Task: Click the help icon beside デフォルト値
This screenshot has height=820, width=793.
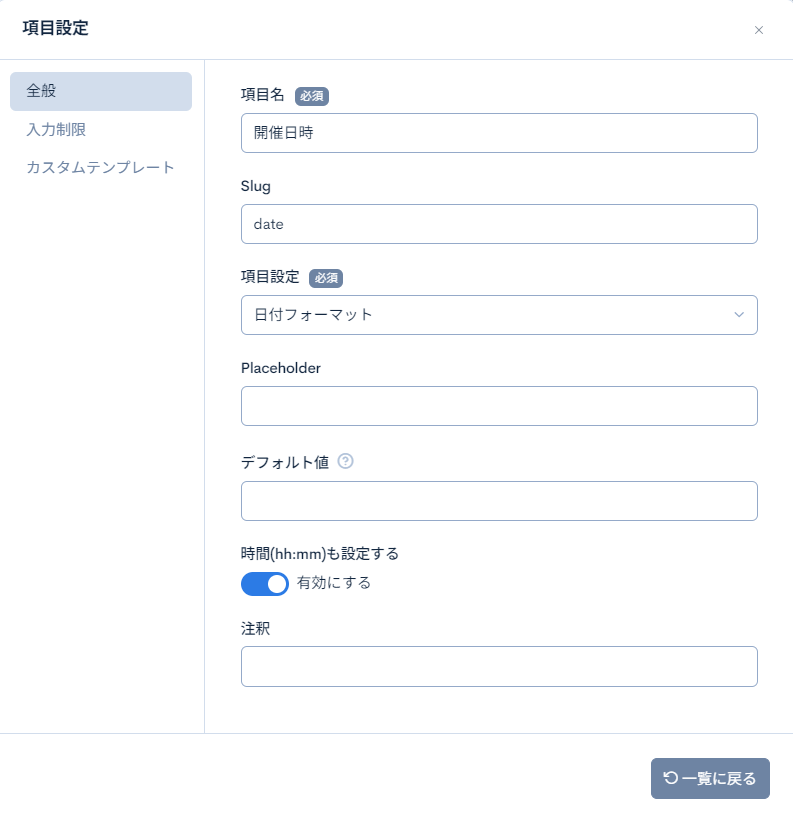Action: tap(346, 461)
